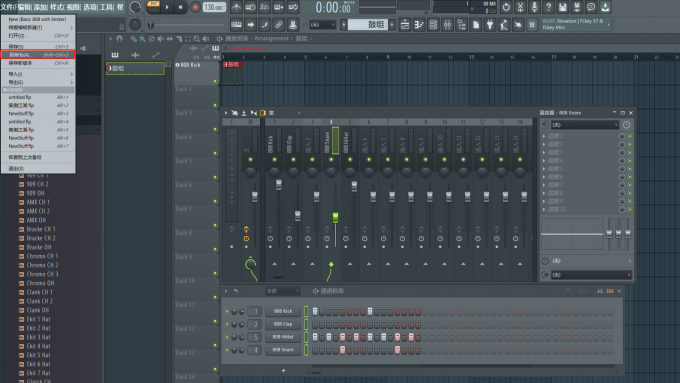Screen dimensions: 680x383
Task: Toggle Track 2 mute LED in the playlist
Action: pos(215,105)
